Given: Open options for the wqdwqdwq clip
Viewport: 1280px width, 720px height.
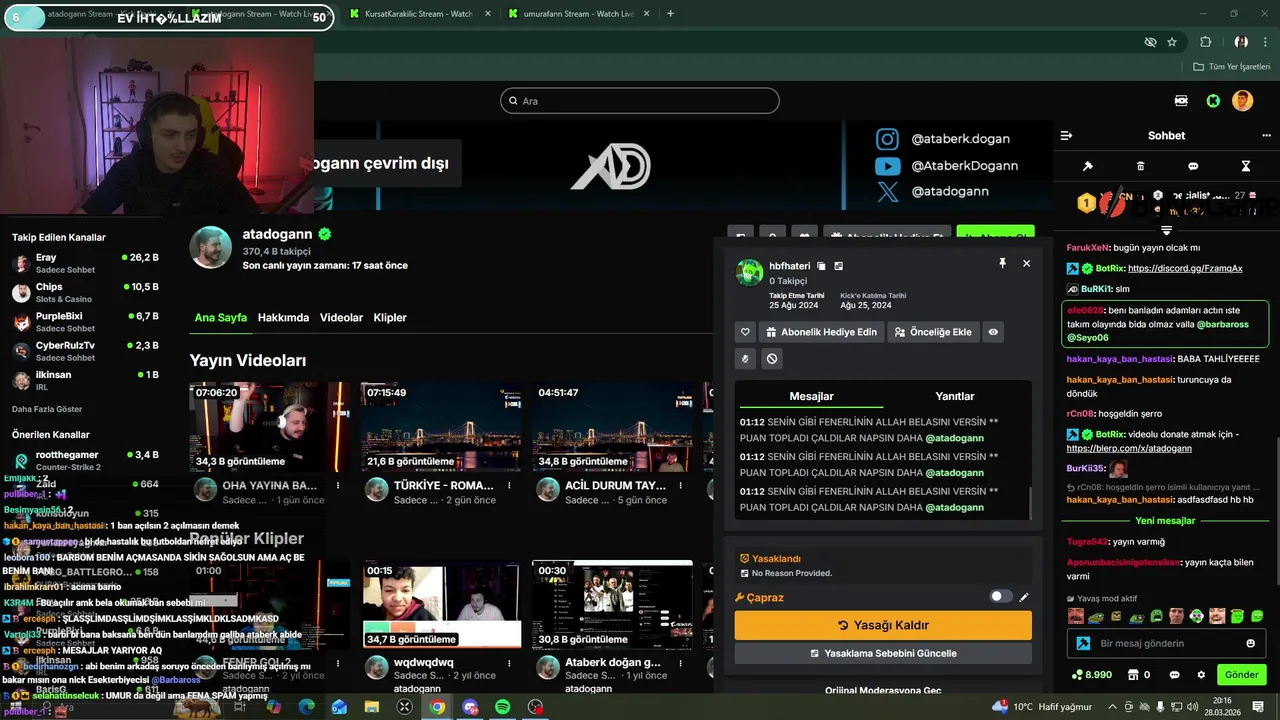Looking at the screenshot, I should pyautogui.click(x=509, y=662).
